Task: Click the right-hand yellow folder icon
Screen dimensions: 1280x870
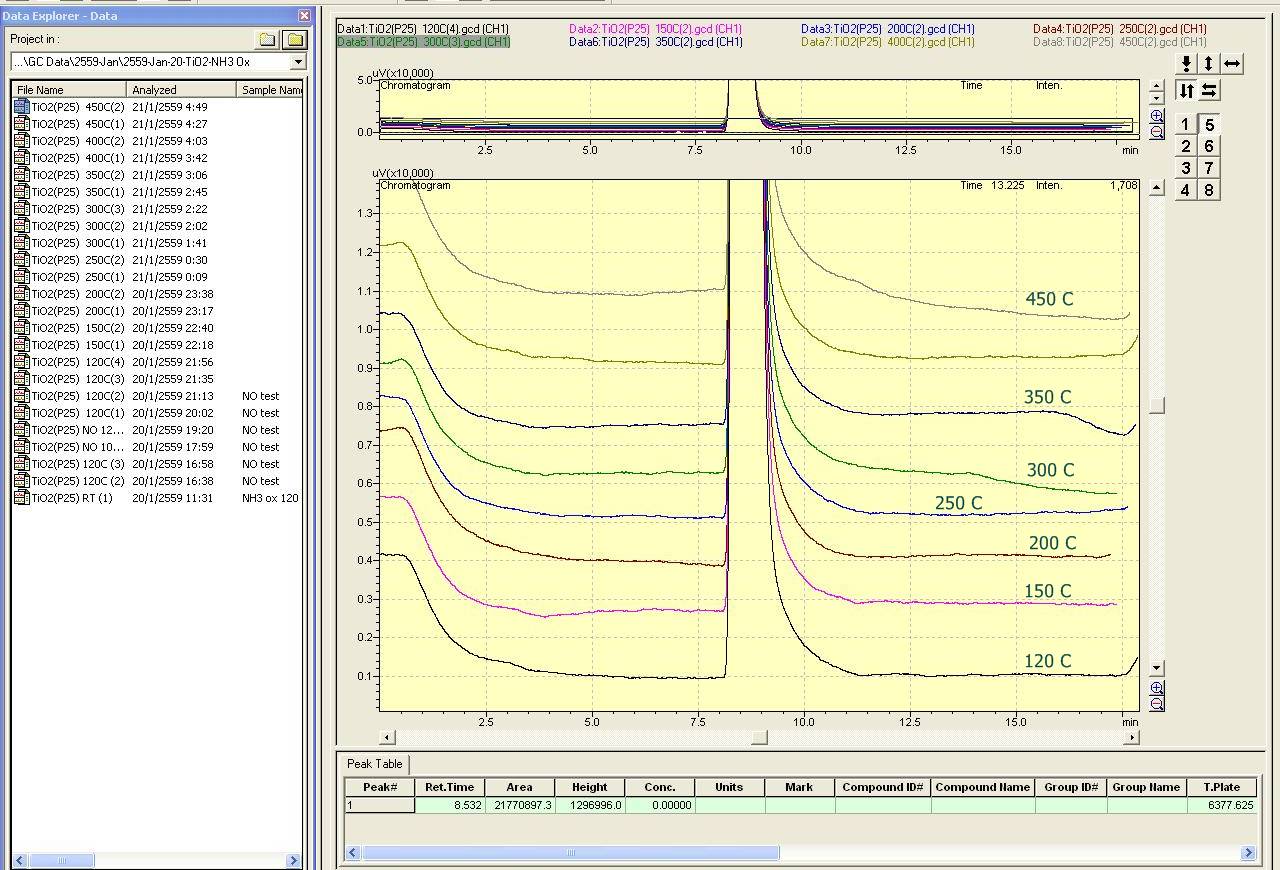Action: (x=294, y=40)
